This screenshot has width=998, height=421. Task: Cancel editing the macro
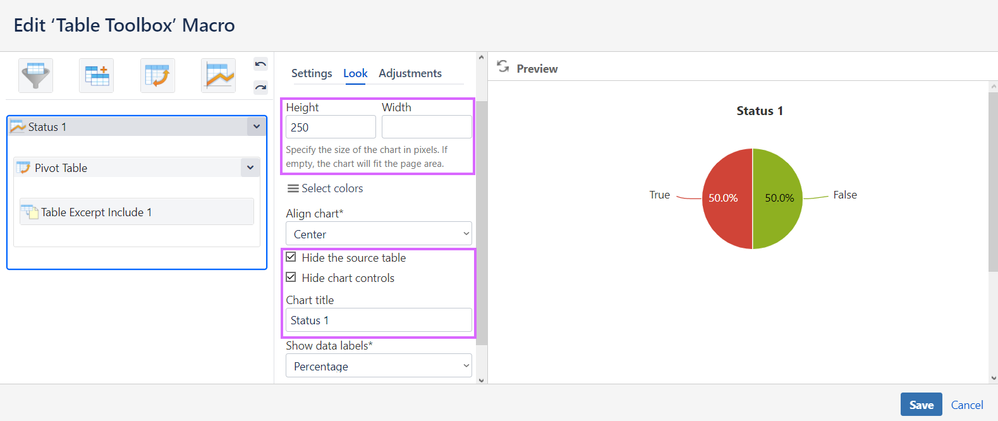pyautogui.click(x=967, y=405)
